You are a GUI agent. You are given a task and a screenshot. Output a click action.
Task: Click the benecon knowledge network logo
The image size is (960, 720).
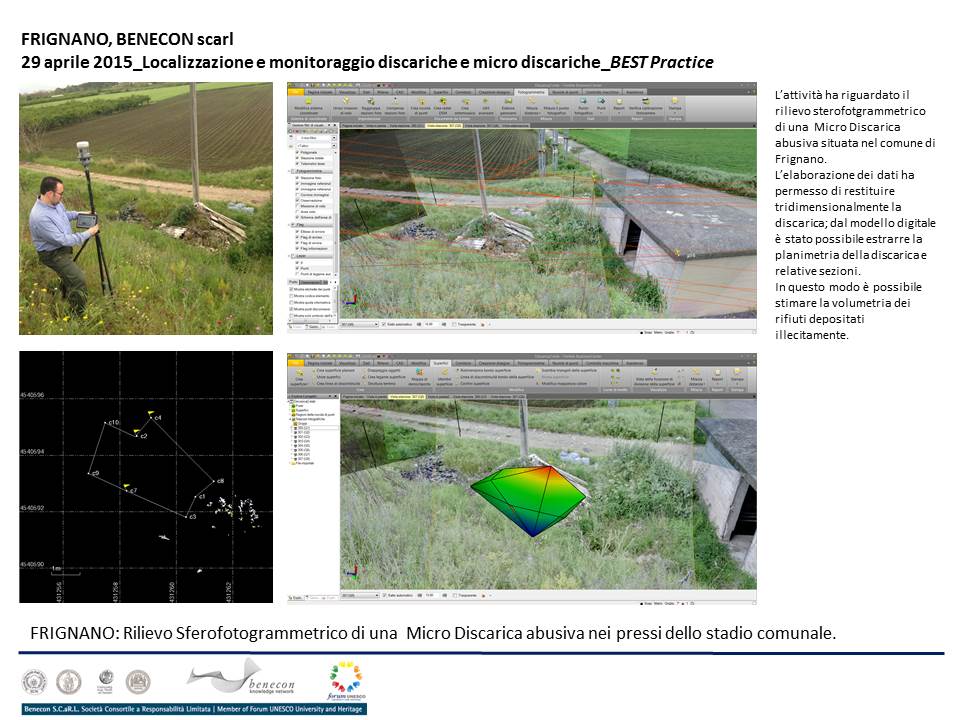click(x=241, y=678)
